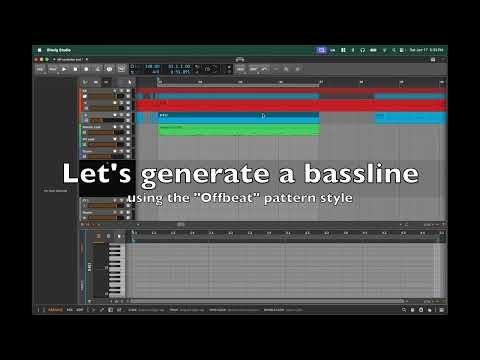Screen dimensions: 480x360
Task: Select the green clip in the arranger
Action: point(239,130)
